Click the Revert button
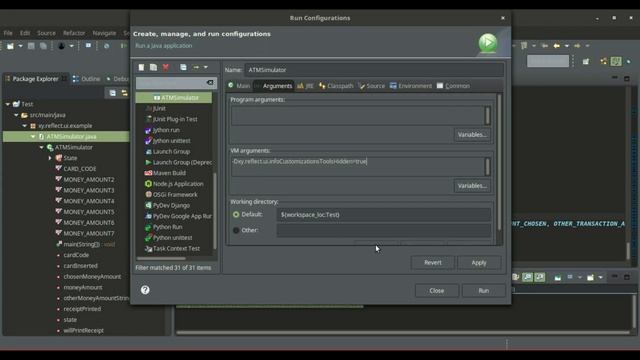Image resolution: width=640 pixels, height=360 pixels. pos(433,262)
